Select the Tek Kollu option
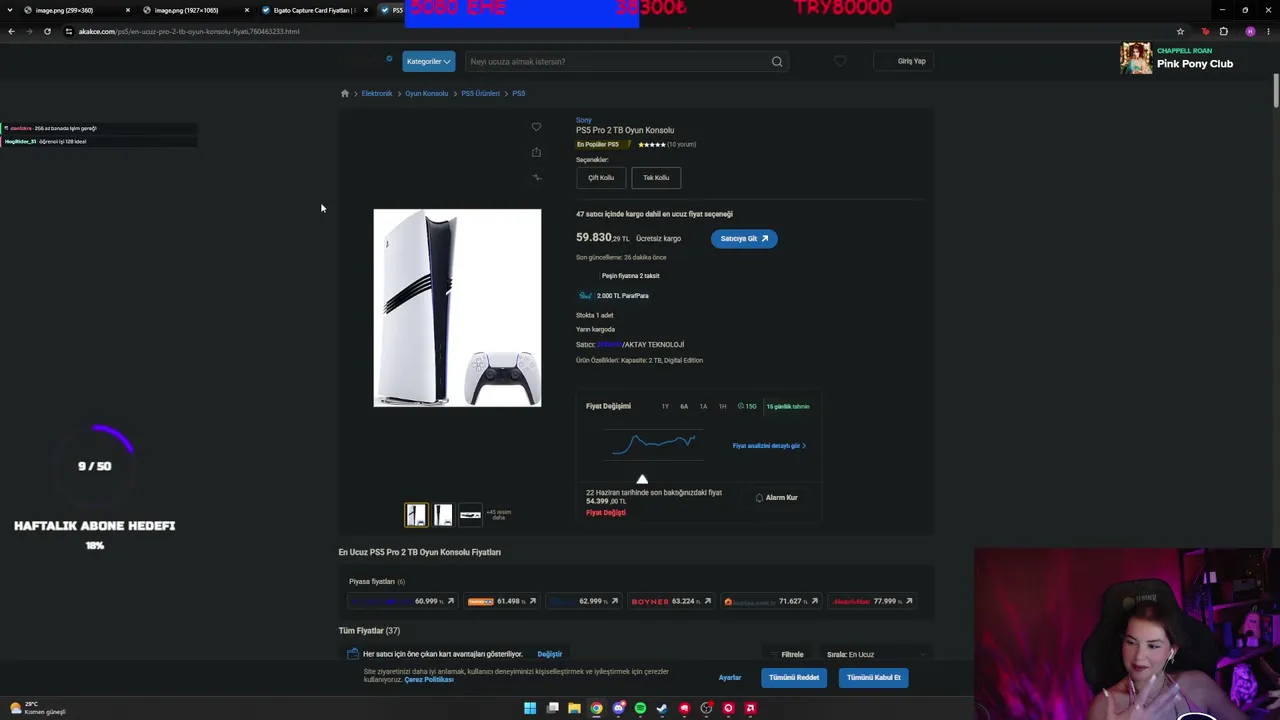This screenshot has width=1280, height=720. [656, 178]
